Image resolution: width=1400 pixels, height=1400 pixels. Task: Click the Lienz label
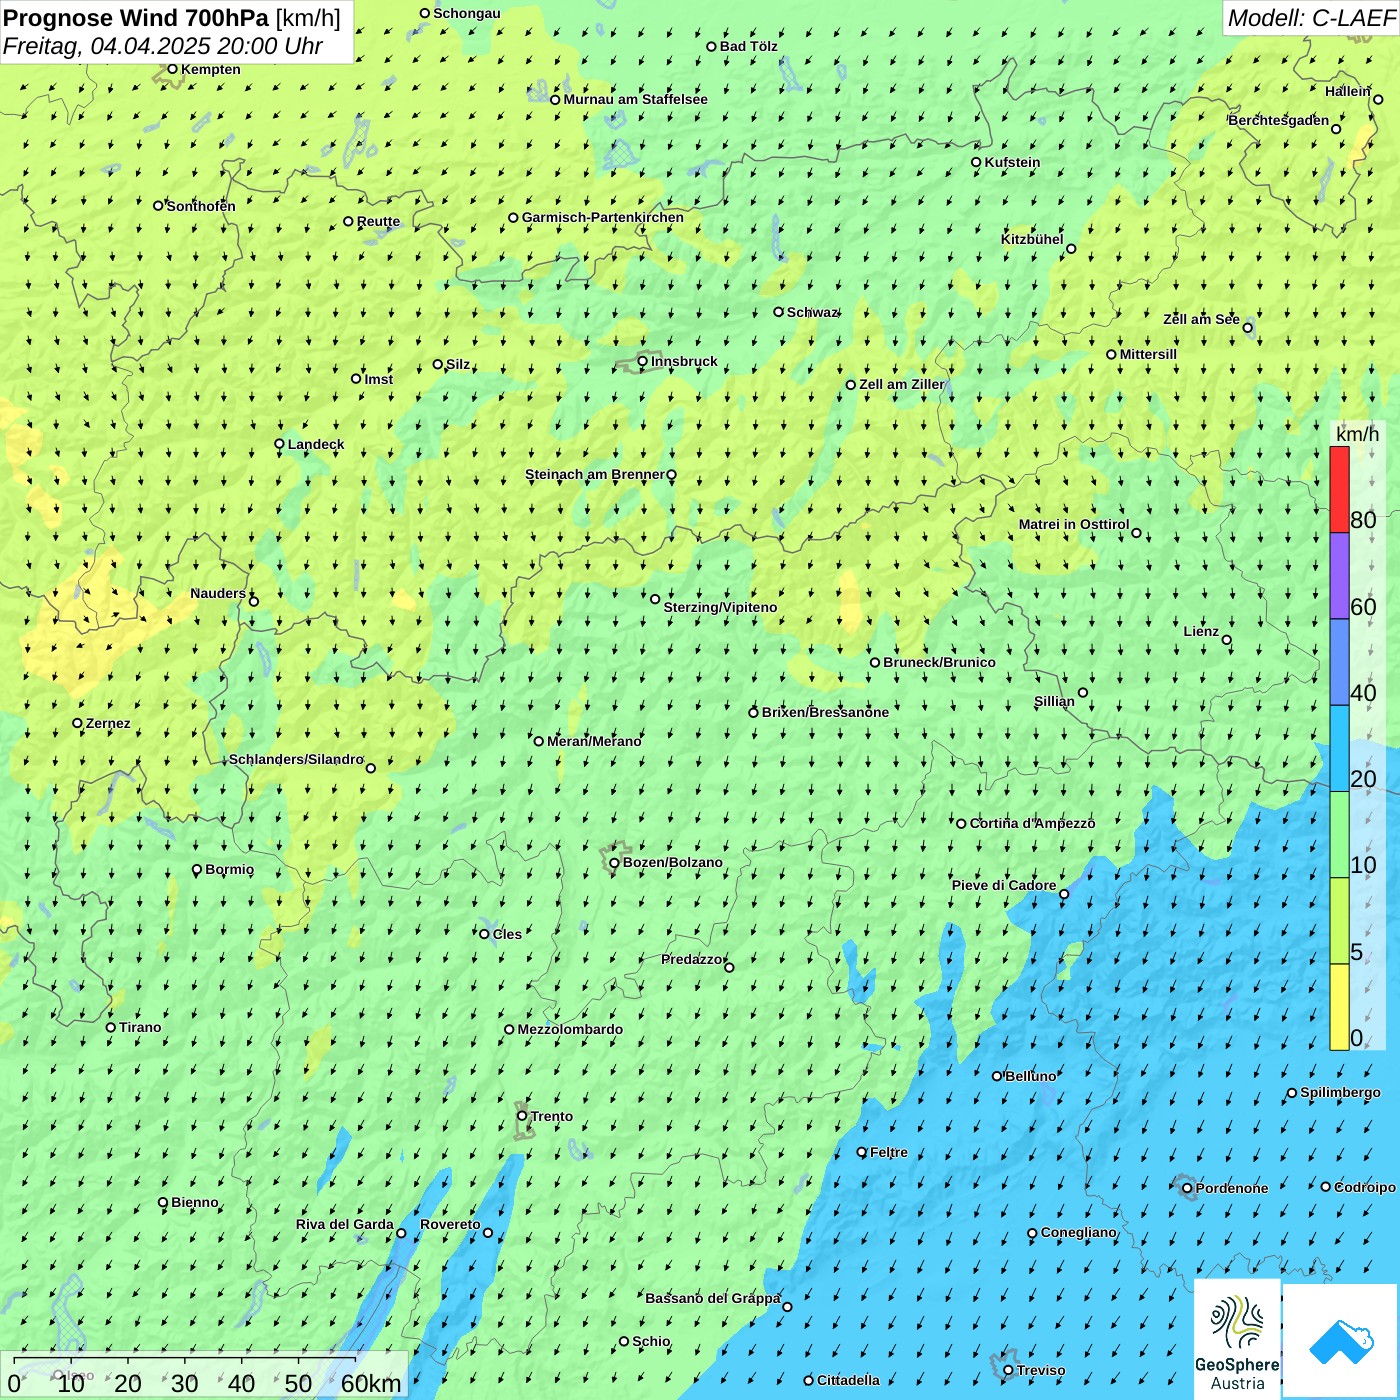tap(1201, 631)
